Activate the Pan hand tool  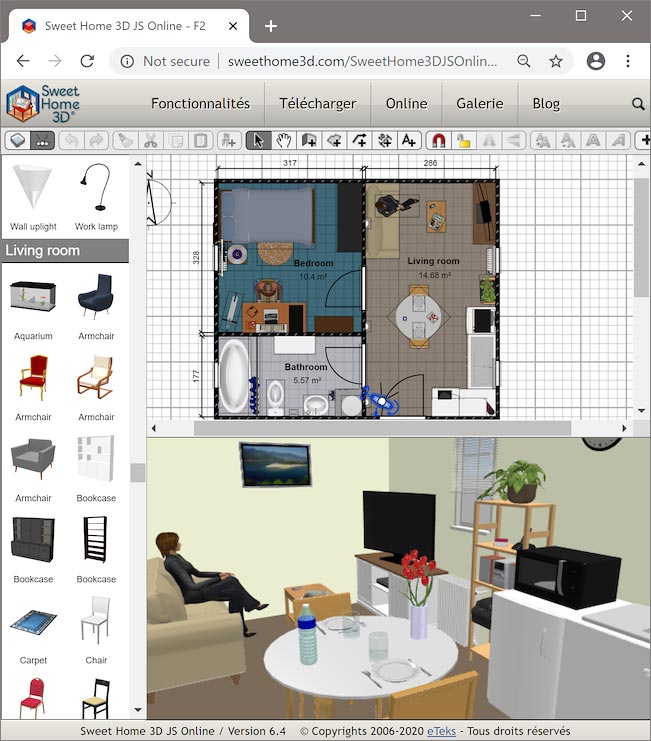coord(283,140)
